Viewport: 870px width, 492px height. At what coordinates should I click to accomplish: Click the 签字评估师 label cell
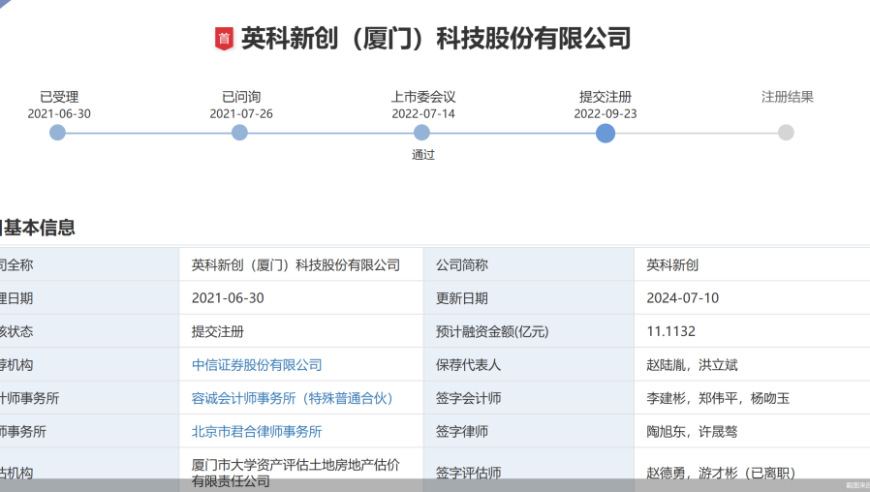[x=529, y=470]
